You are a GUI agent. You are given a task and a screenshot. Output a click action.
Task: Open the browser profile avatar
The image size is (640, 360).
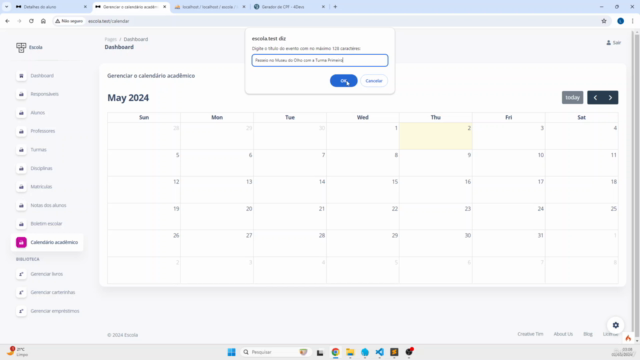tap(620, 21)
